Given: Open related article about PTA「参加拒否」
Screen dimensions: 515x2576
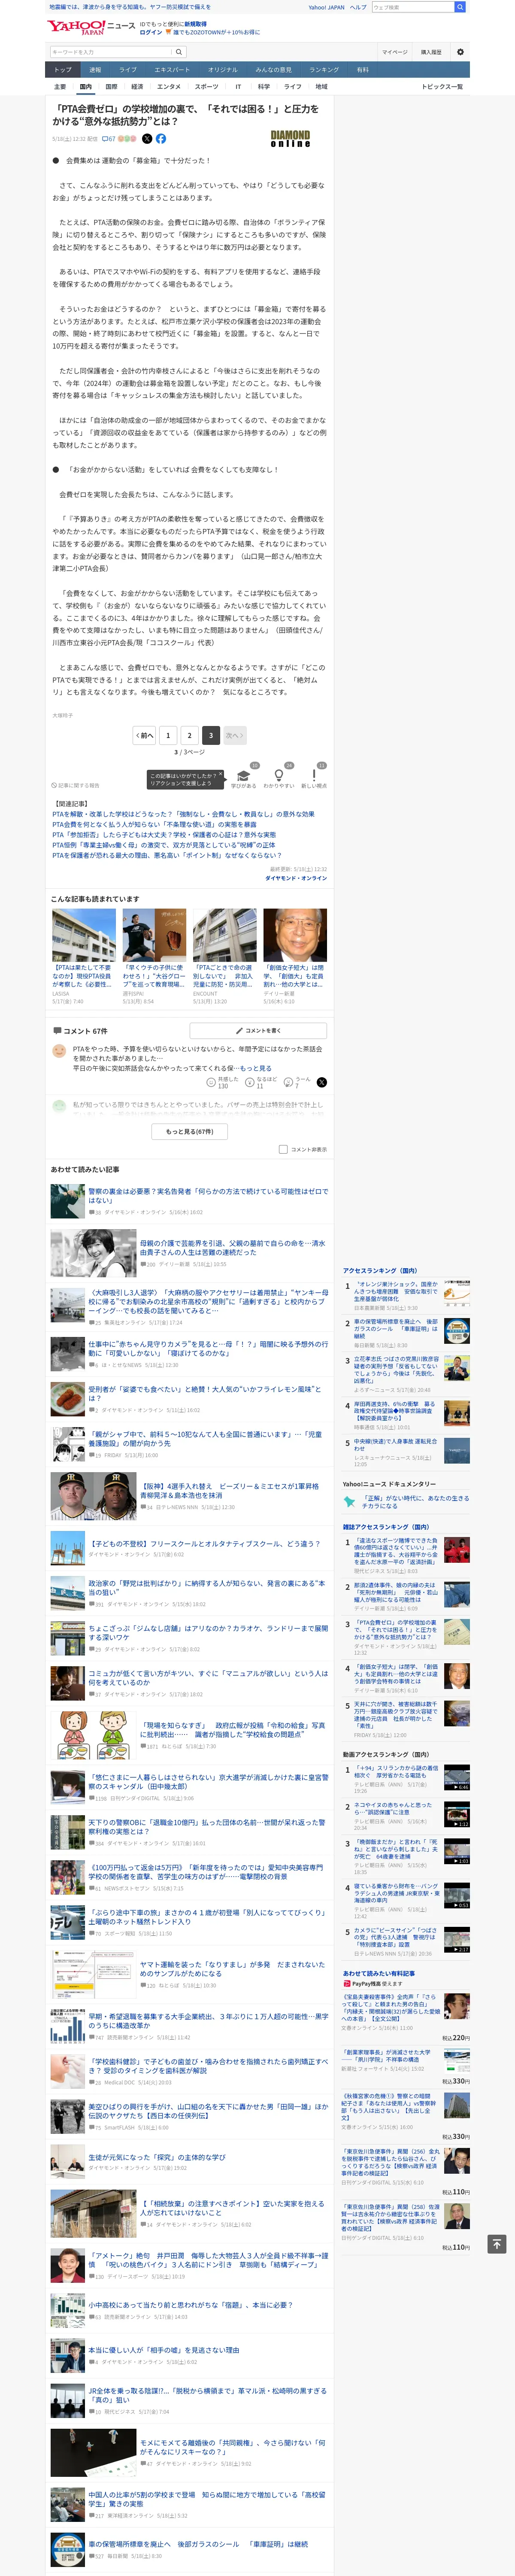Looking at the screenshot, I should [x=164, y=835].
